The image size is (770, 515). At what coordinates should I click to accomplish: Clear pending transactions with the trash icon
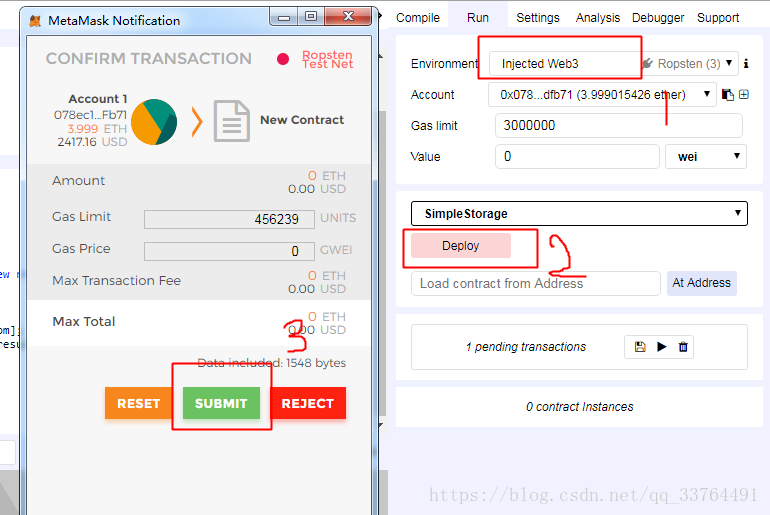[x=683, y=347]
